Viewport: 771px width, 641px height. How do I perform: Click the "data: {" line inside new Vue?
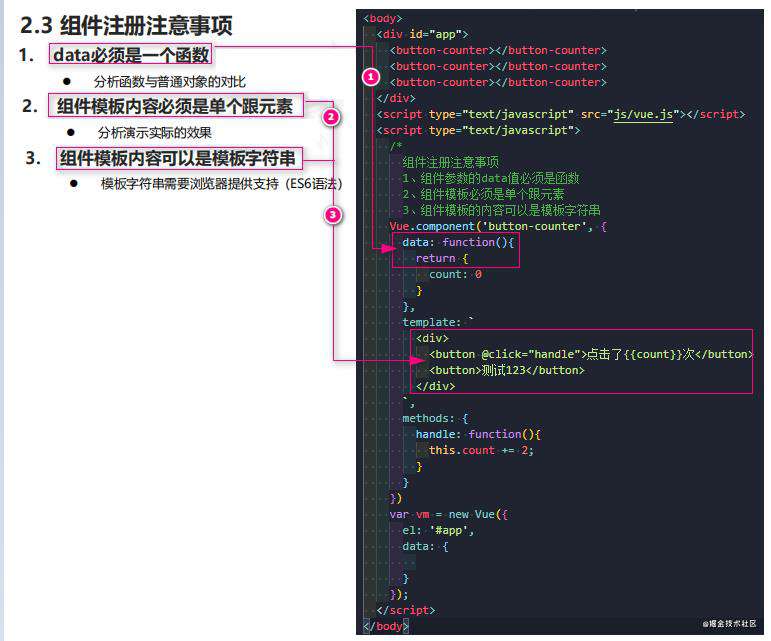click(x=425, y=547)
